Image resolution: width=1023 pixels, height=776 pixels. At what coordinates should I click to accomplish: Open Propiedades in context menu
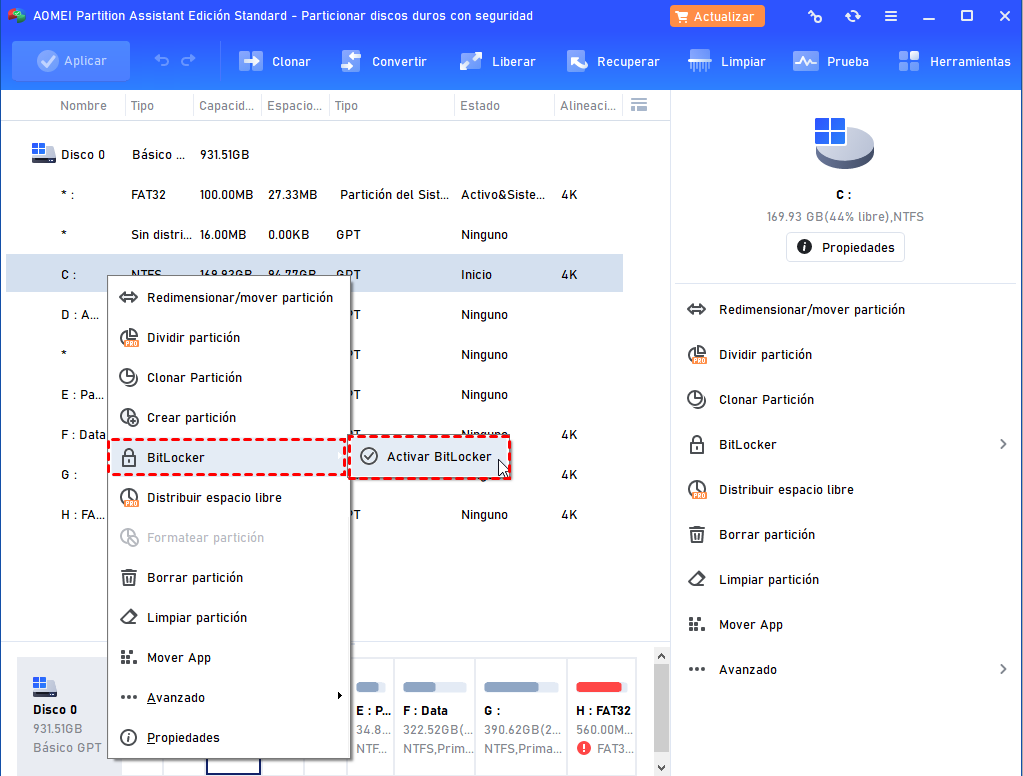229,737
